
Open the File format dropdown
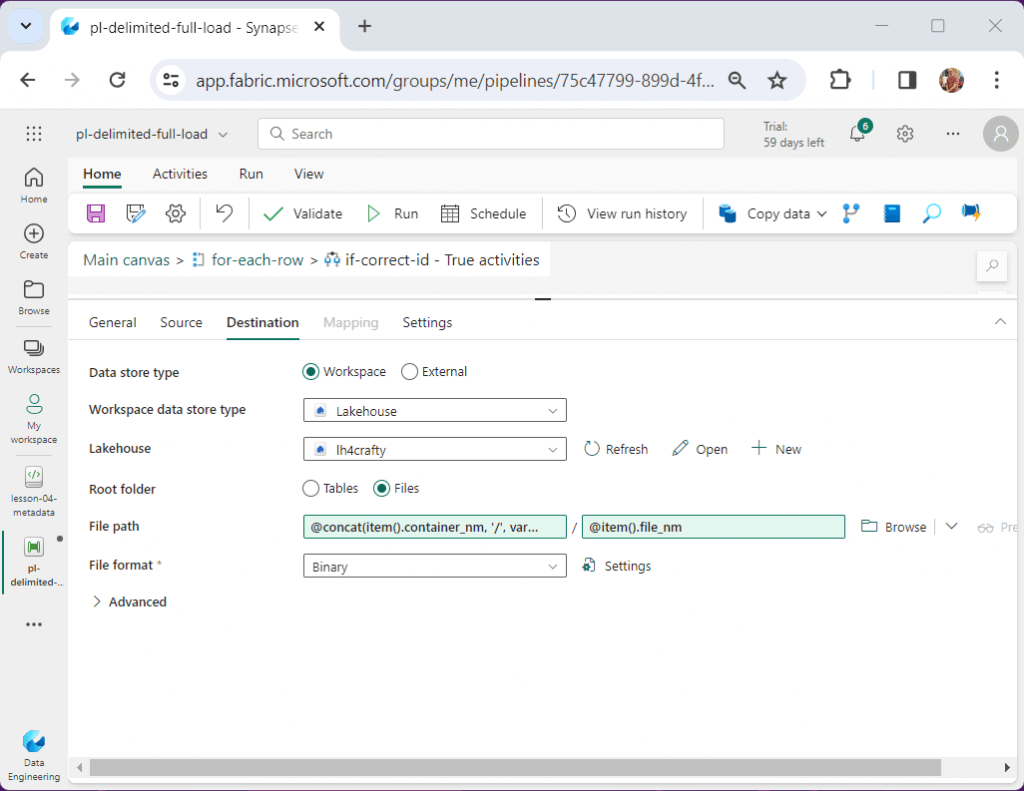coord(434,565)
